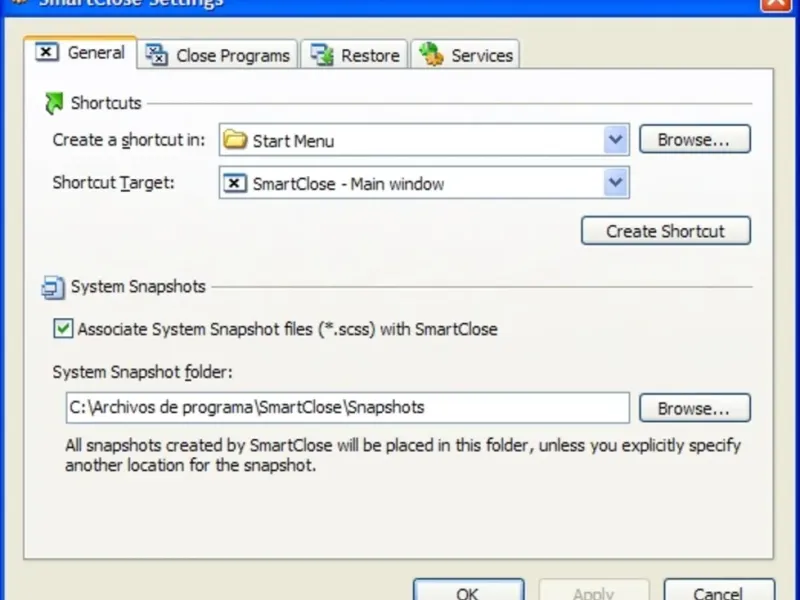The width and height of the screenshot is (800, 600).
Task: Click the Restore tab icon
Action: [x=322, y=55]
